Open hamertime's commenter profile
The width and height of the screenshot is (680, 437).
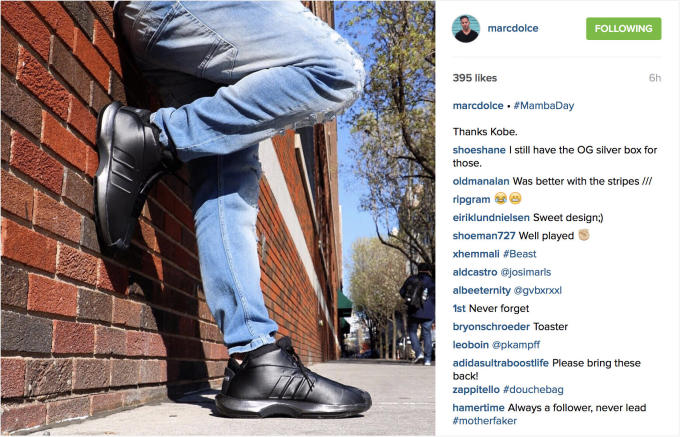478,408
